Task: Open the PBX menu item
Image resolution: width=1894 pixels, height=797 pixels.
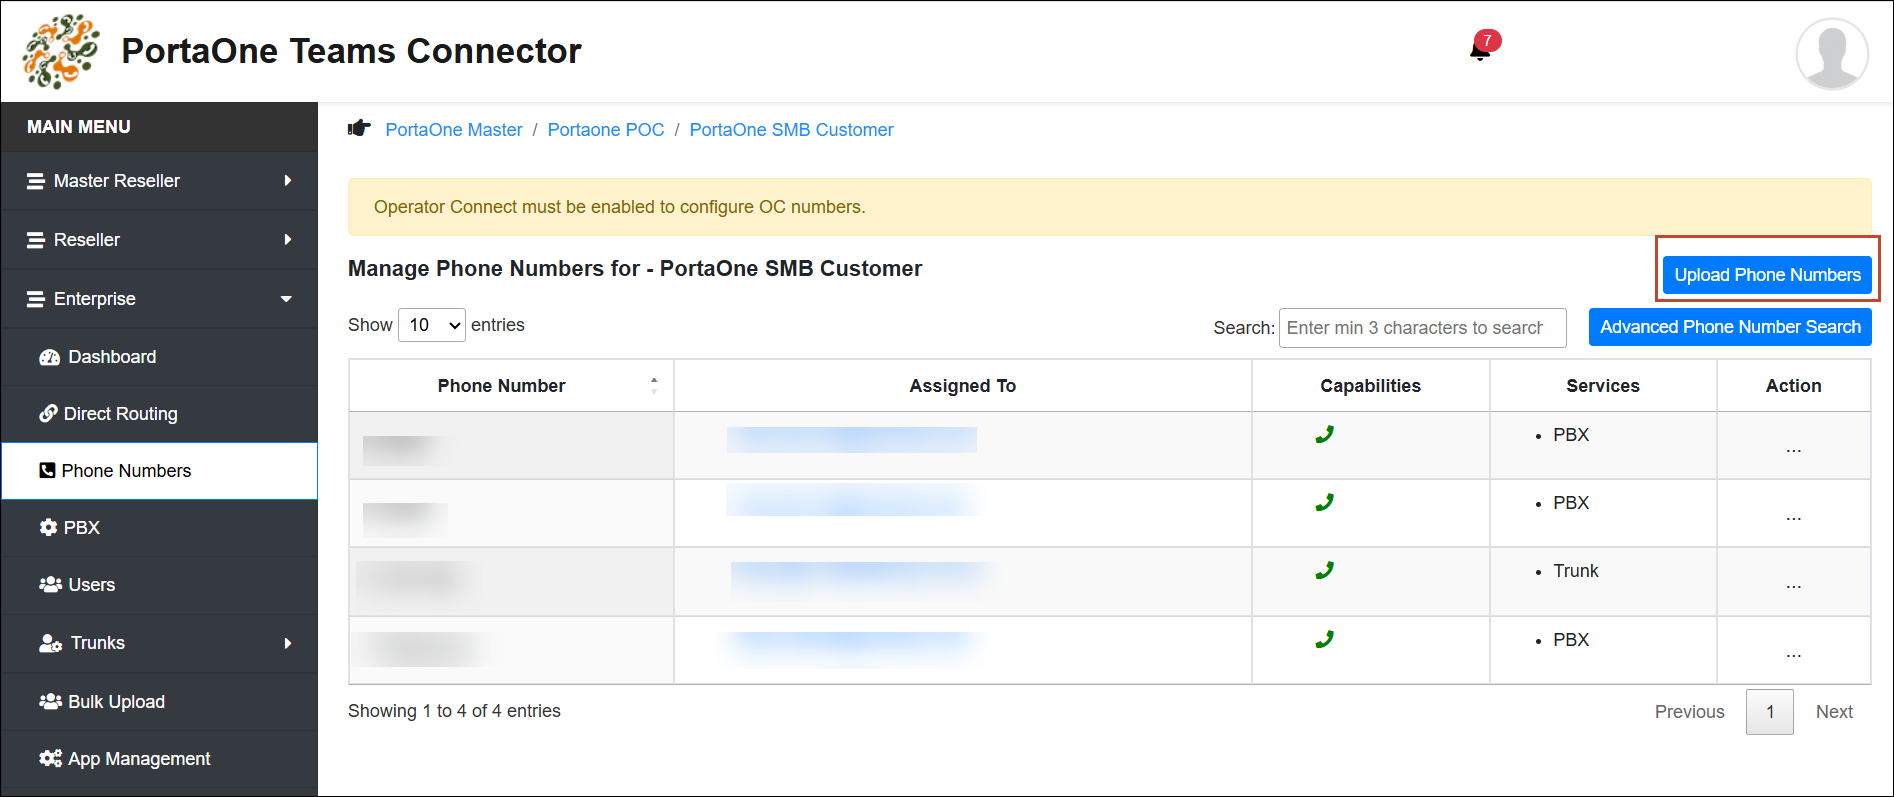Action: 159,527
